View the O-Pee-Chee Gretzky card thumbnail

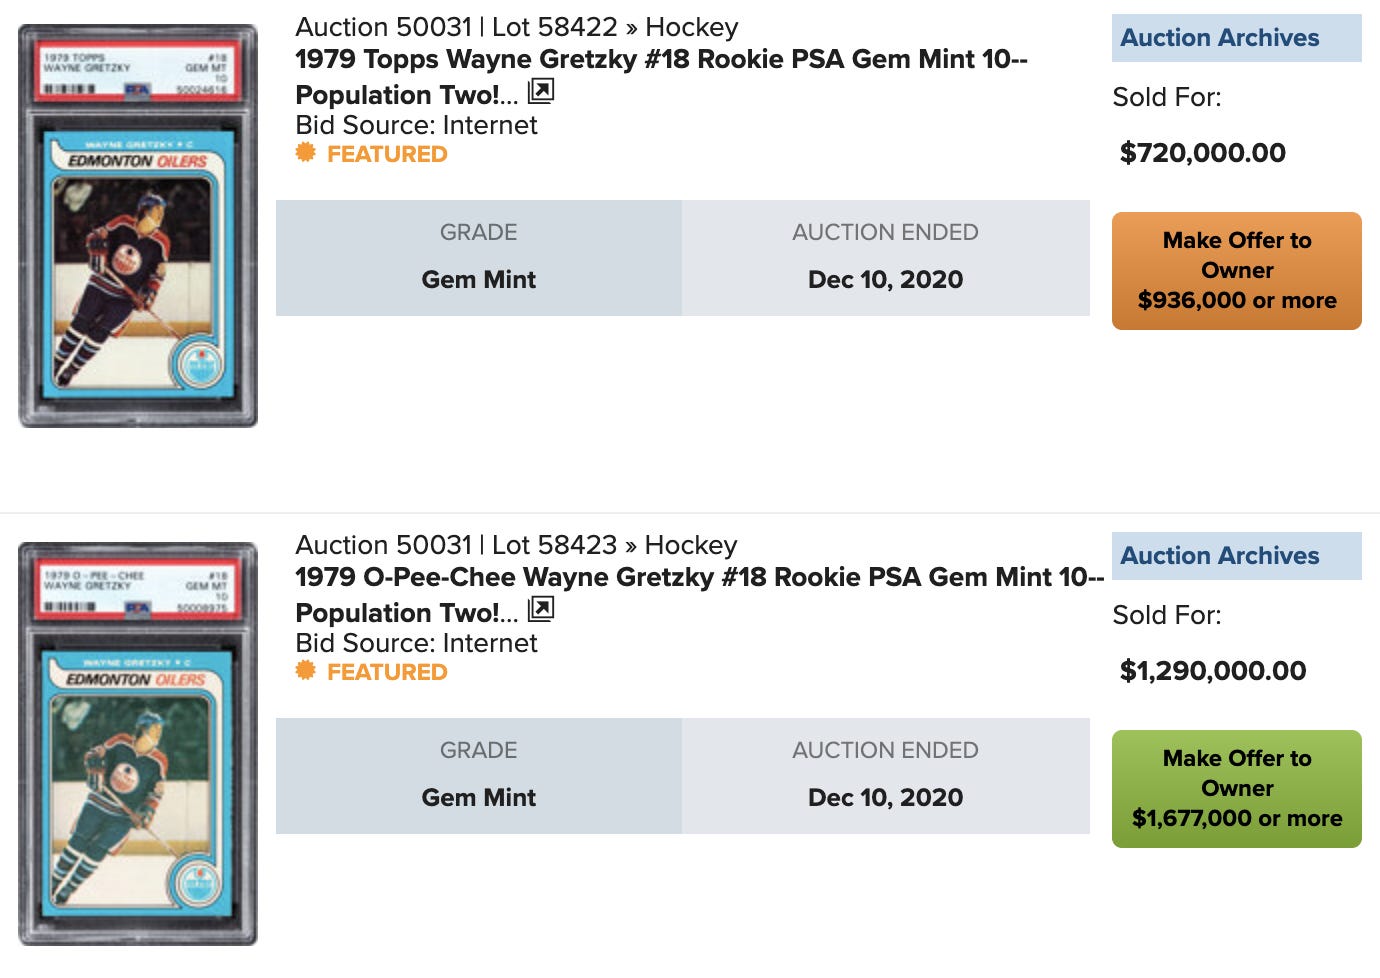pyautogui.click(x=138, y=744)
